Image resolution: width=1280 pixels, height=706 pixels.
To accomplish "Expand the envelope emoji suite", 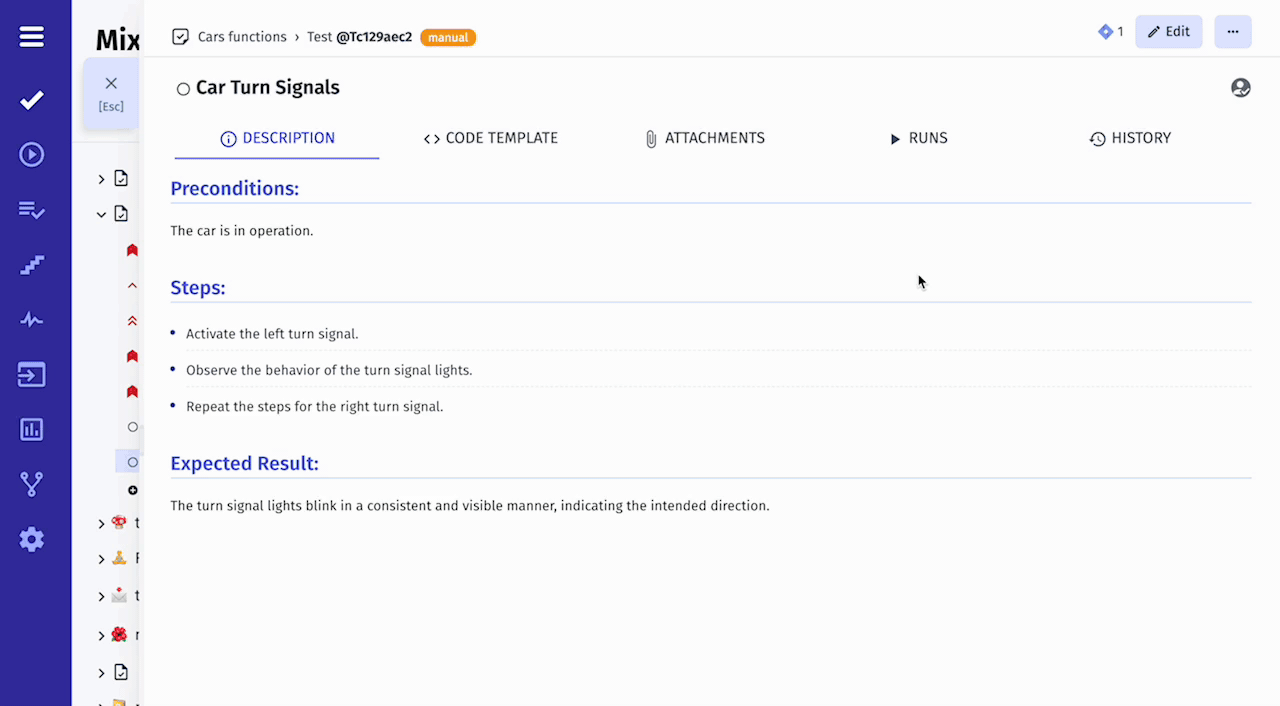I will [x=101, y=596].
